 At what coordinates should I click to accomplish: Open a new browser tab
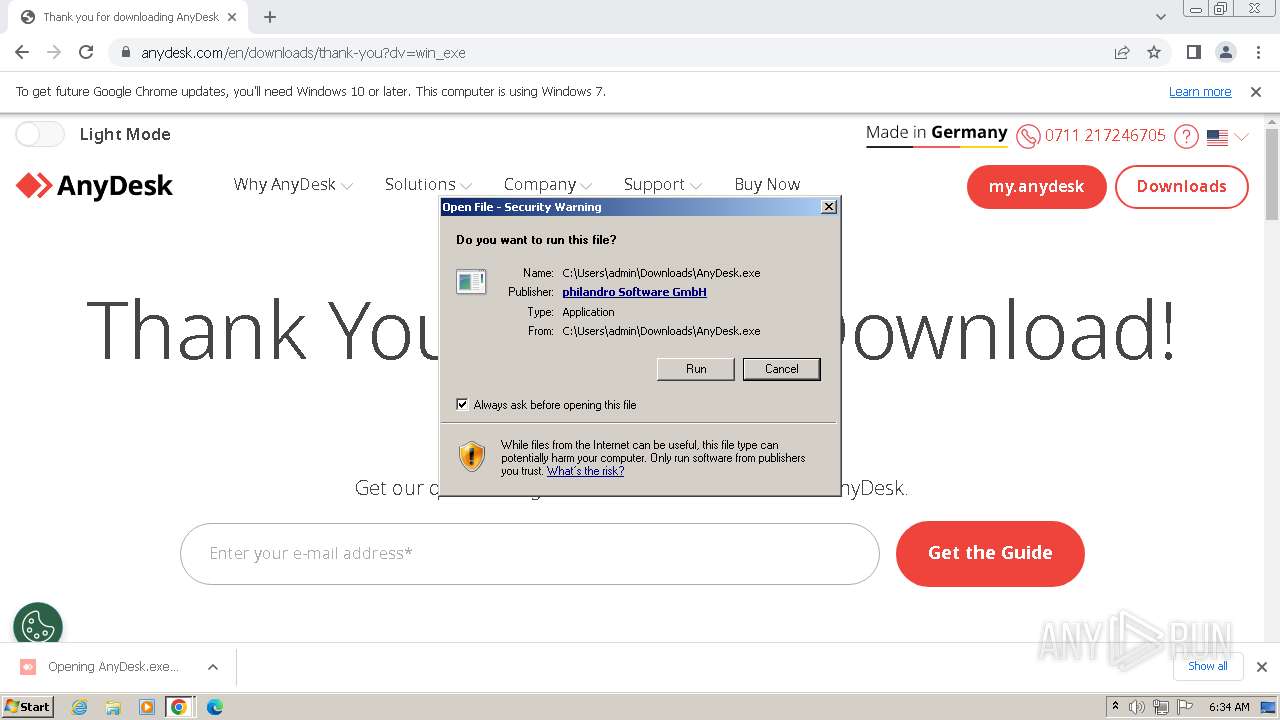pos(270,17)
